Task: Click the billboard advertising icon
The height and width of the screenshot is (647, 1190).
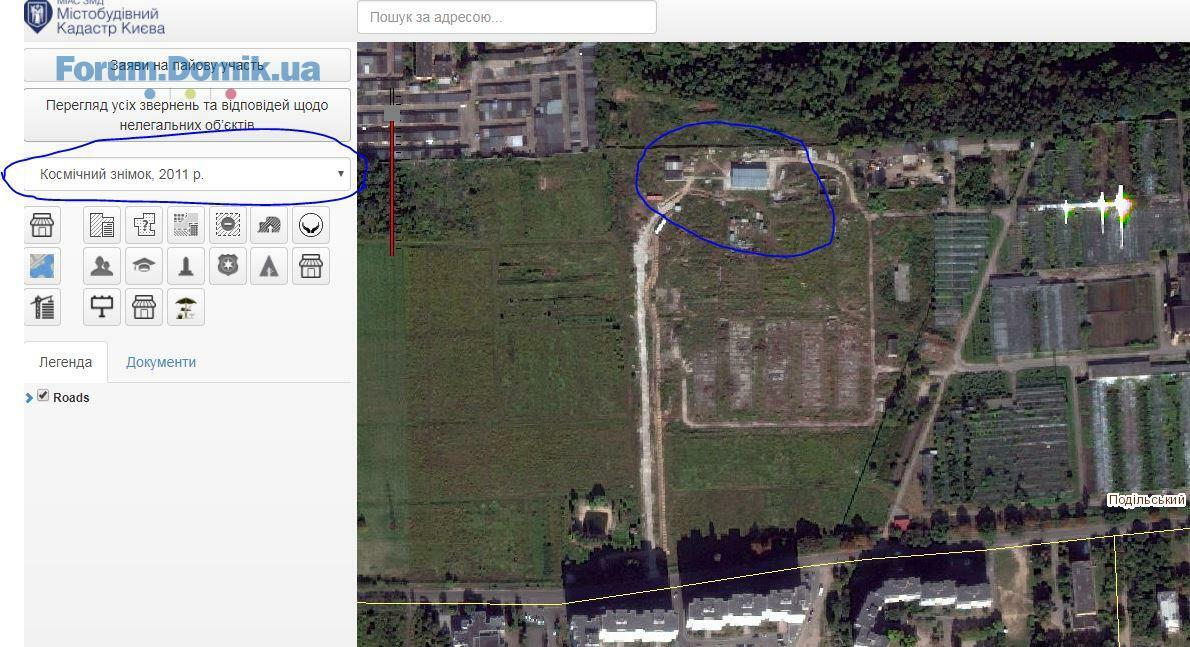Action: pos(102,307)
